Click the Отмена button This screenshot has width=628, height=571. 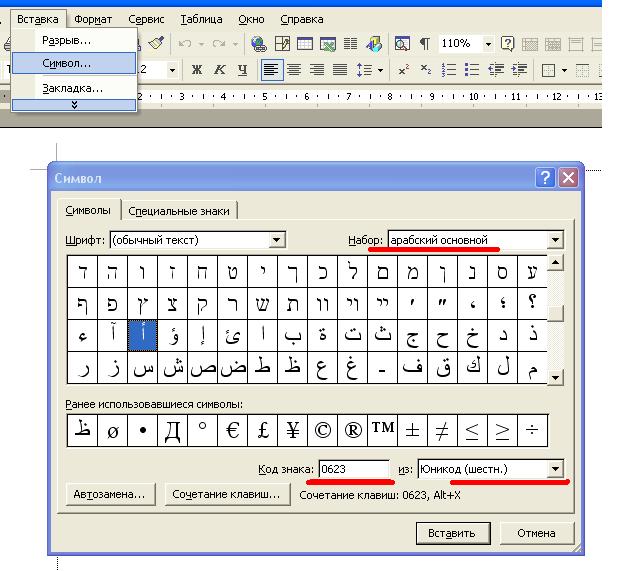click(537, 533)
